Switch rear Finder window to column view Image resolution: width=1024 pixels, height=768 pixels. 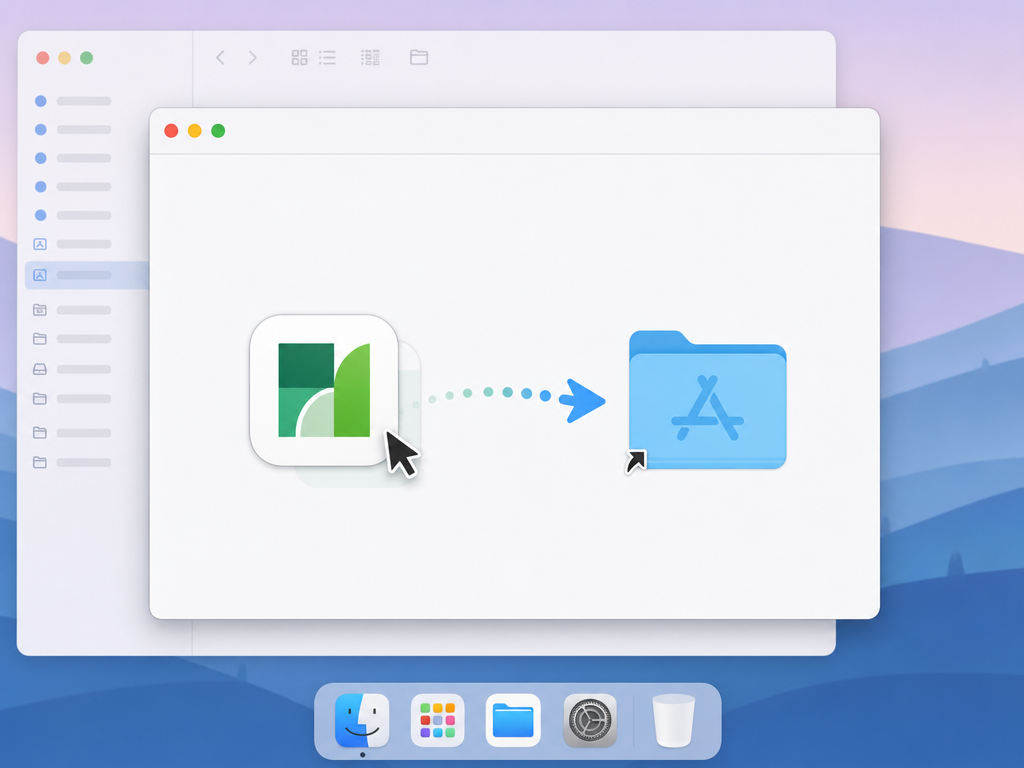(x=370, y=57)
